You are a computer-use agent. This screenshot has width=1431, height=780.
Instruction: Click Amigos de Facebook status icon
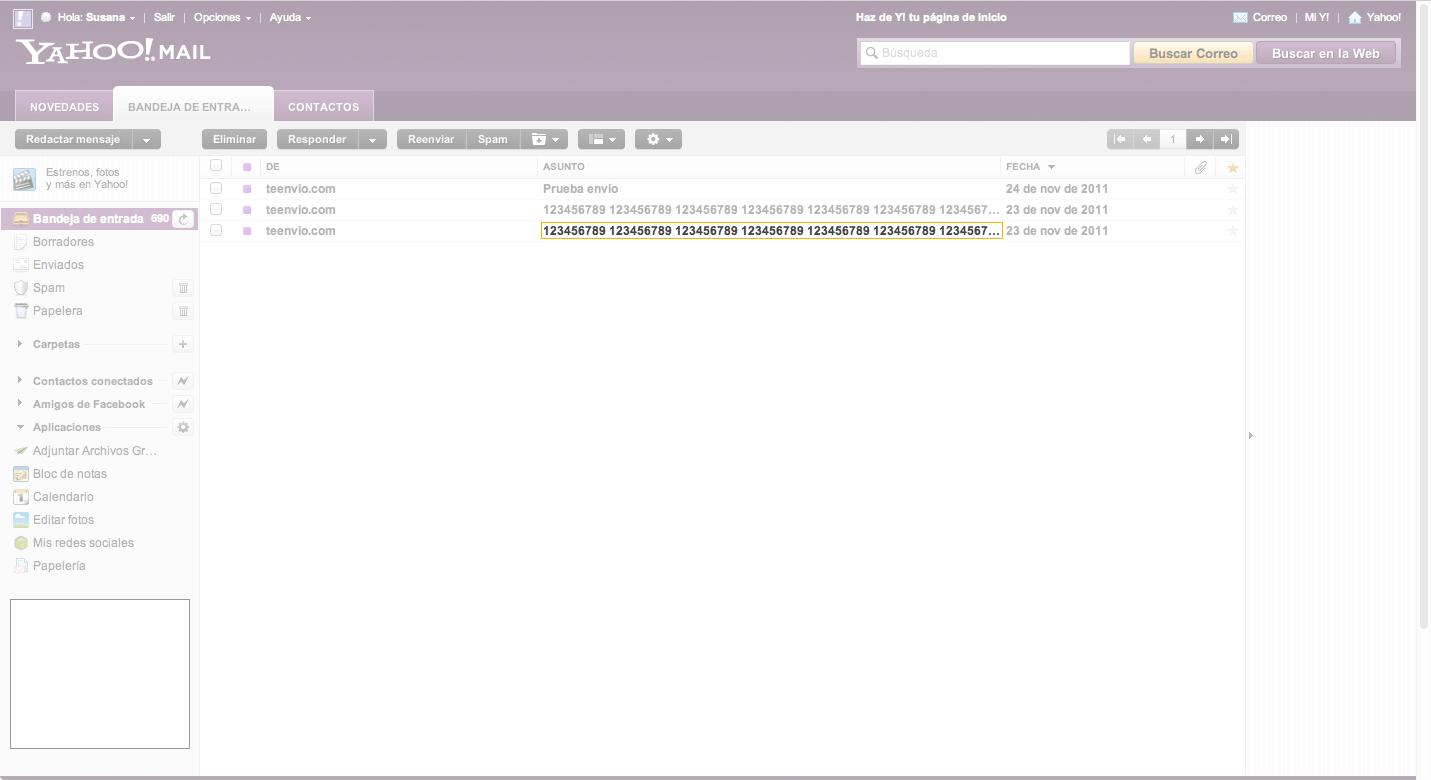click(183, 404)
